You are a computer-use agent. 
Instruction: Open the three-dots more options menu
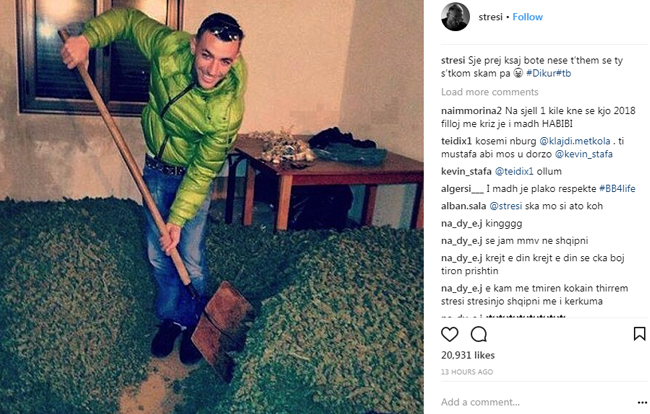coord(642,402)
